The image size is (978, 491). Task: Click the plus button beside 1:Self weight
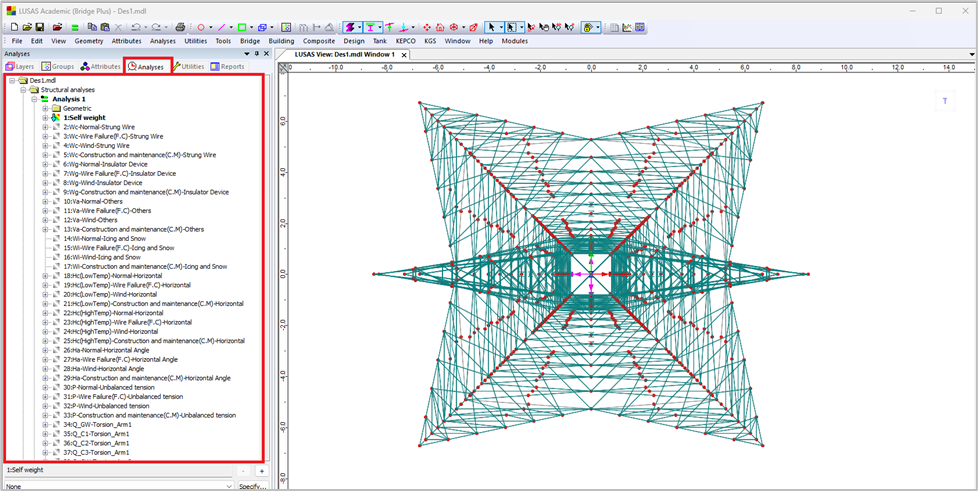pos(262,470)
